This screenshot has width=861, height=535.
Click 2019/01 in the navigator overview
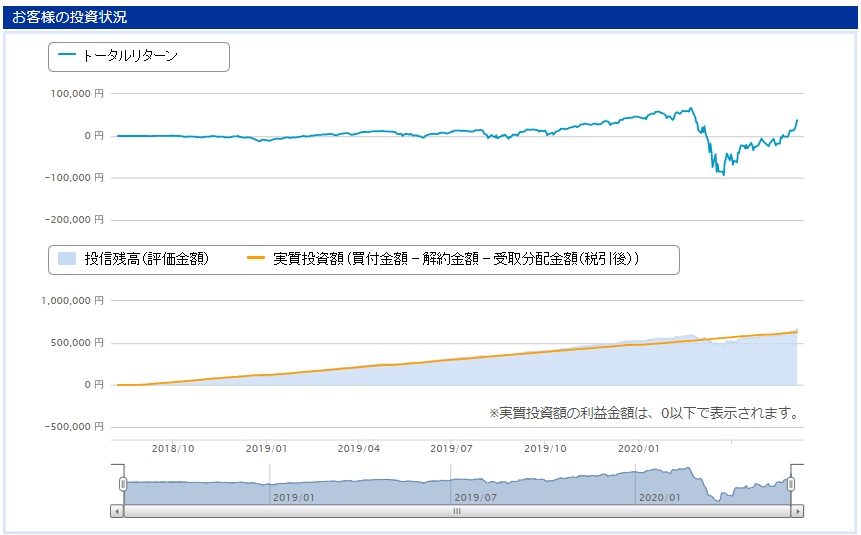294,498
